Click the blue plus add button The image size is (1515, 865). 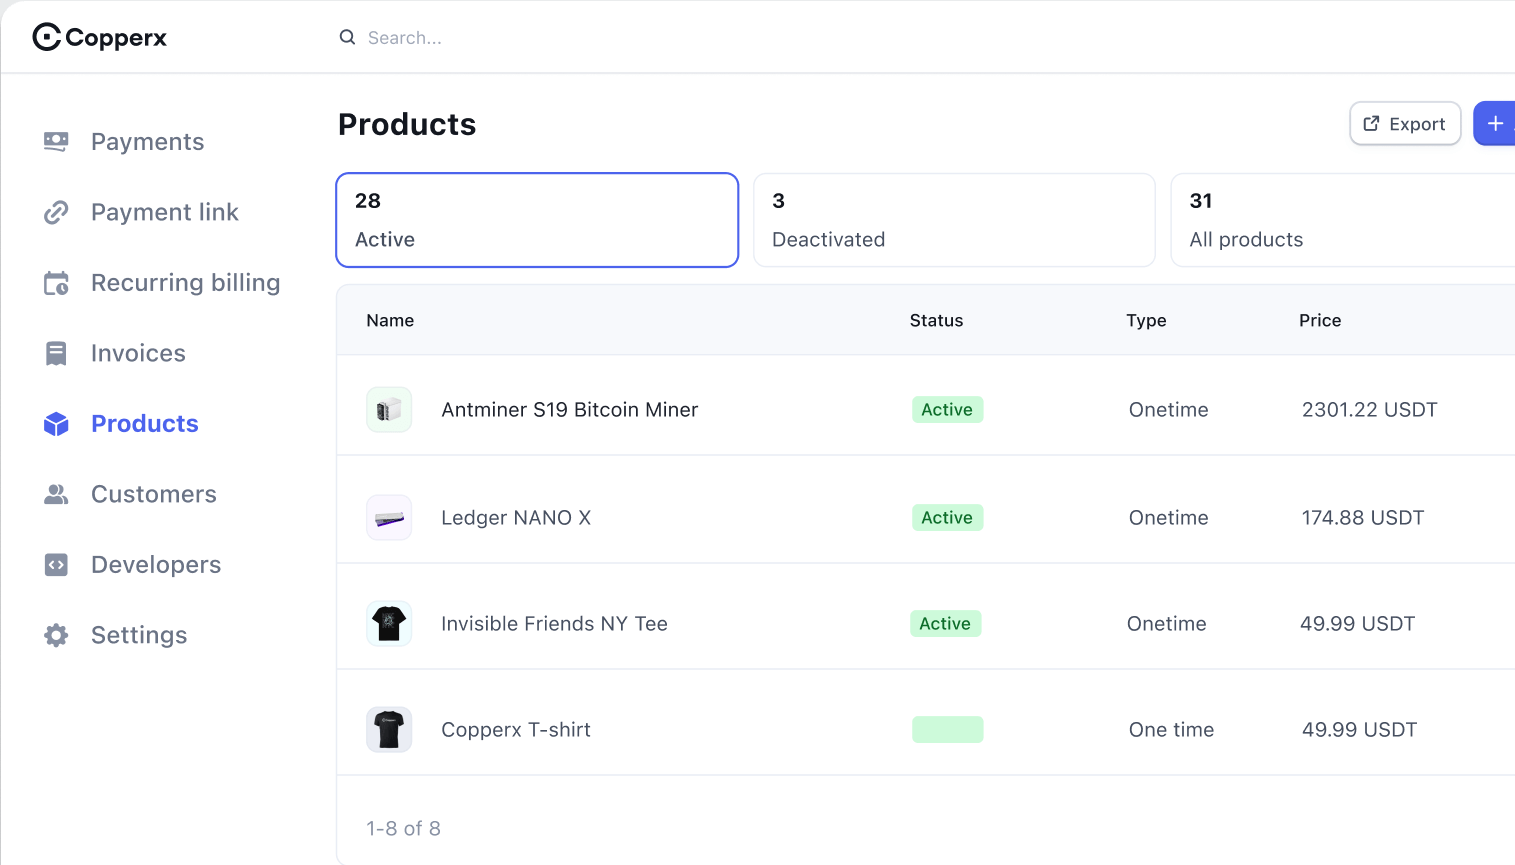(x=1494, y=124)
